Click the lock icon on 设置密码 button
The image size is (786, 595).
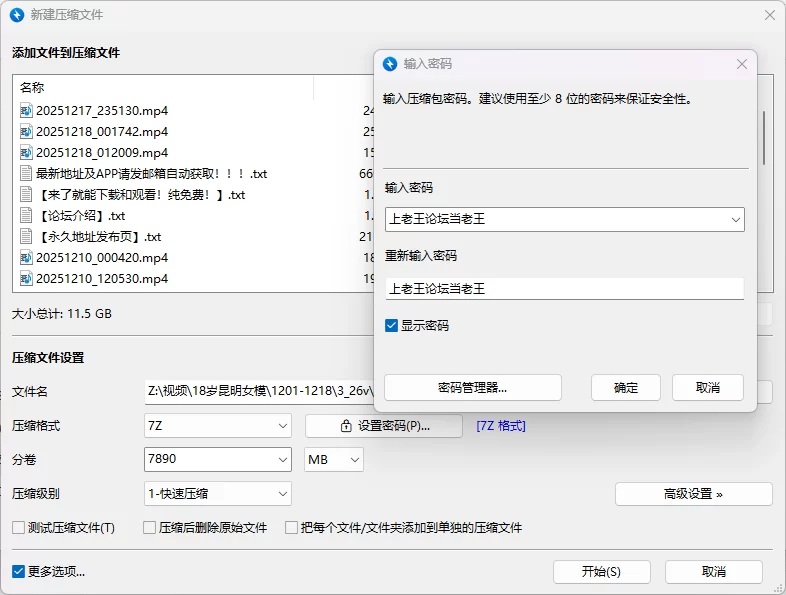[346, 426]
